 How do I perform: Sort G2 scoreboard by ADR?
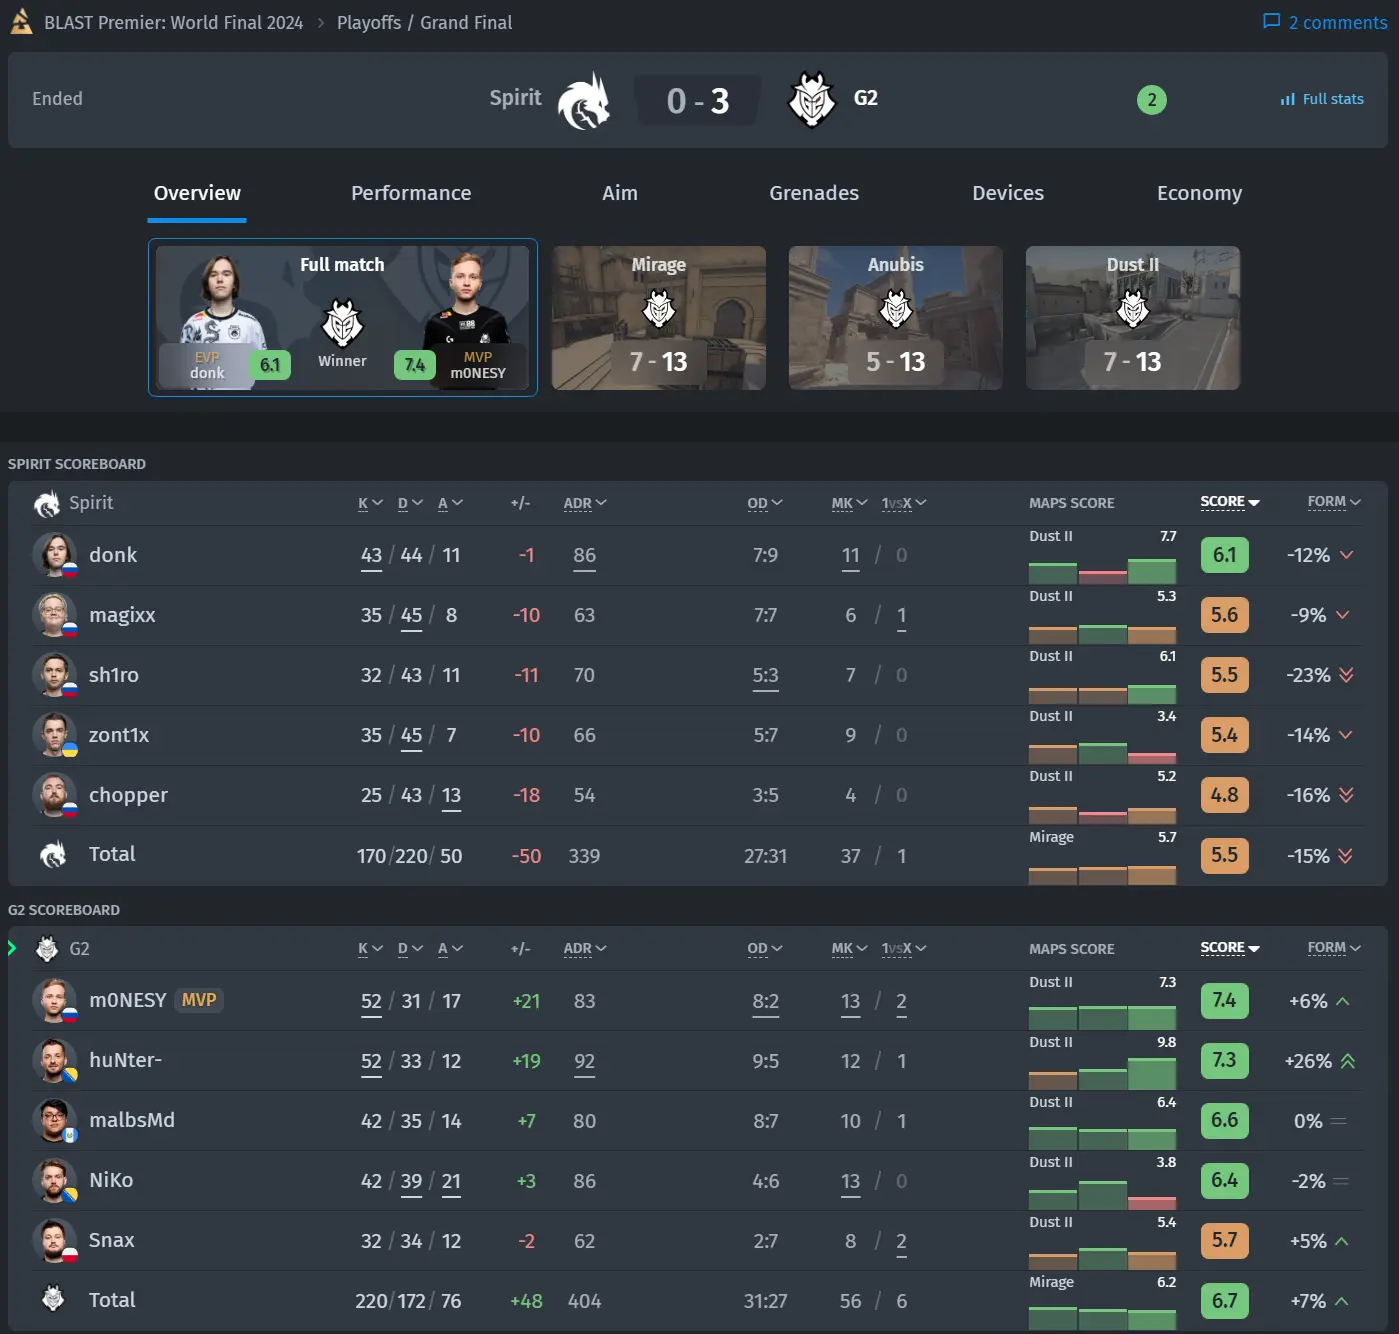coord(585,948)
